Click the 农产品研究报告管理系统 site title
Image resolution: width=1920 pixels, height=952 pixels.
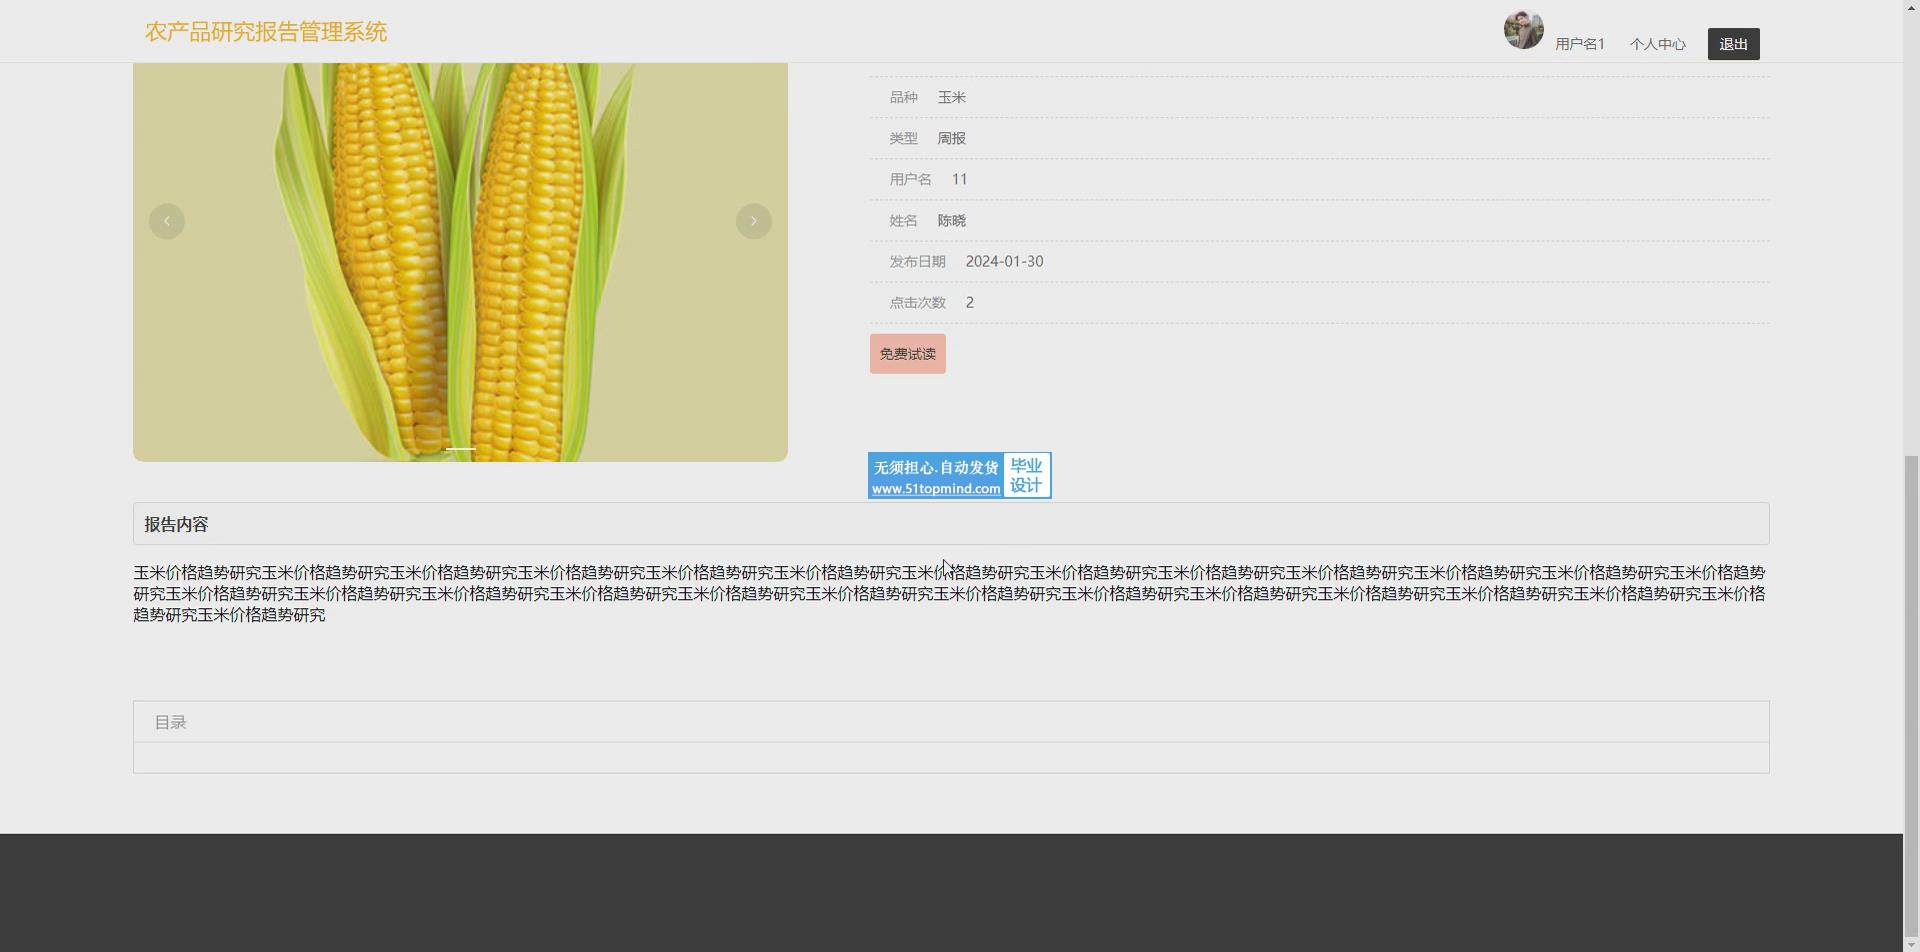(266, 32)
